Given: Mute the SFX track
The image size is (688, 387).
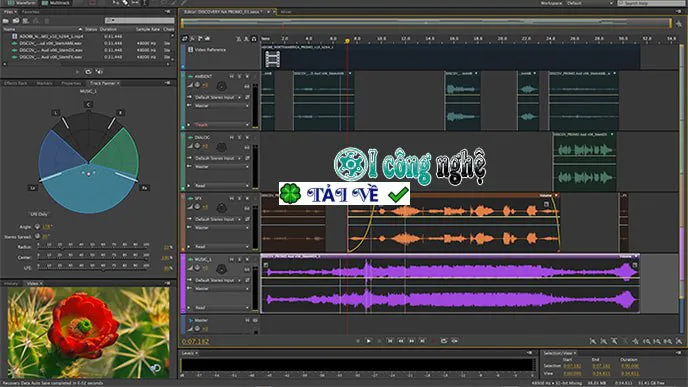Looking at the screenshot, I should click(232, 198).
